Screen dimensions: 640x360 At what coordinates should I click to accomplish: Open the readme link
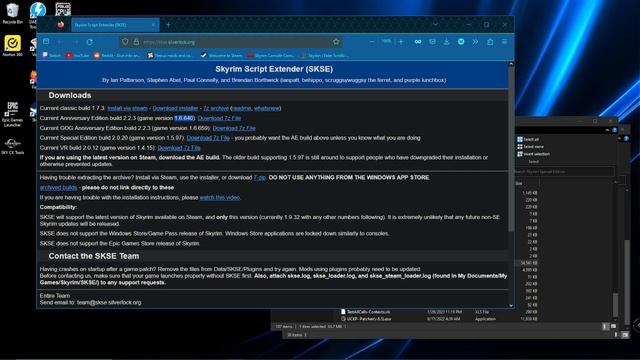[242, 108]
